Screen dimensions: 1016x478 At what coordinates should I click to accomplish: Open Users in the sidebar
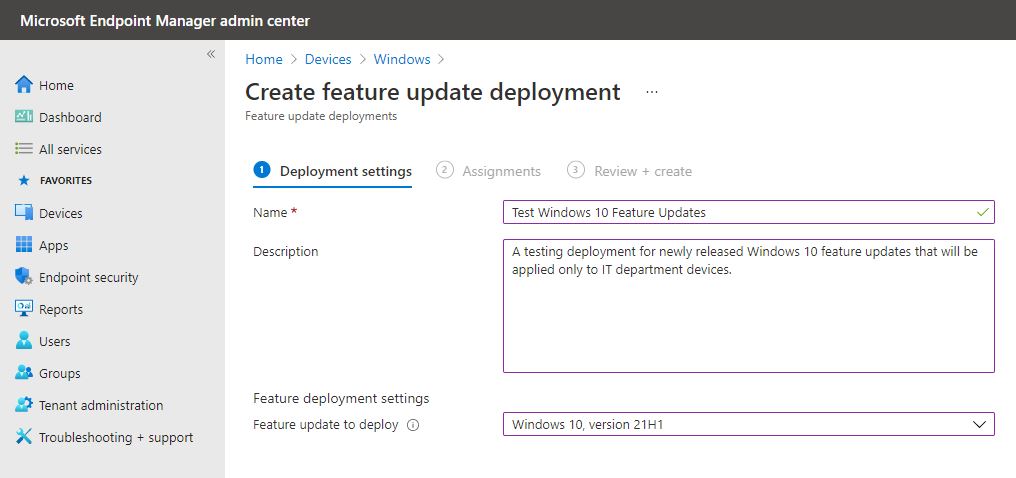(54, 341)
